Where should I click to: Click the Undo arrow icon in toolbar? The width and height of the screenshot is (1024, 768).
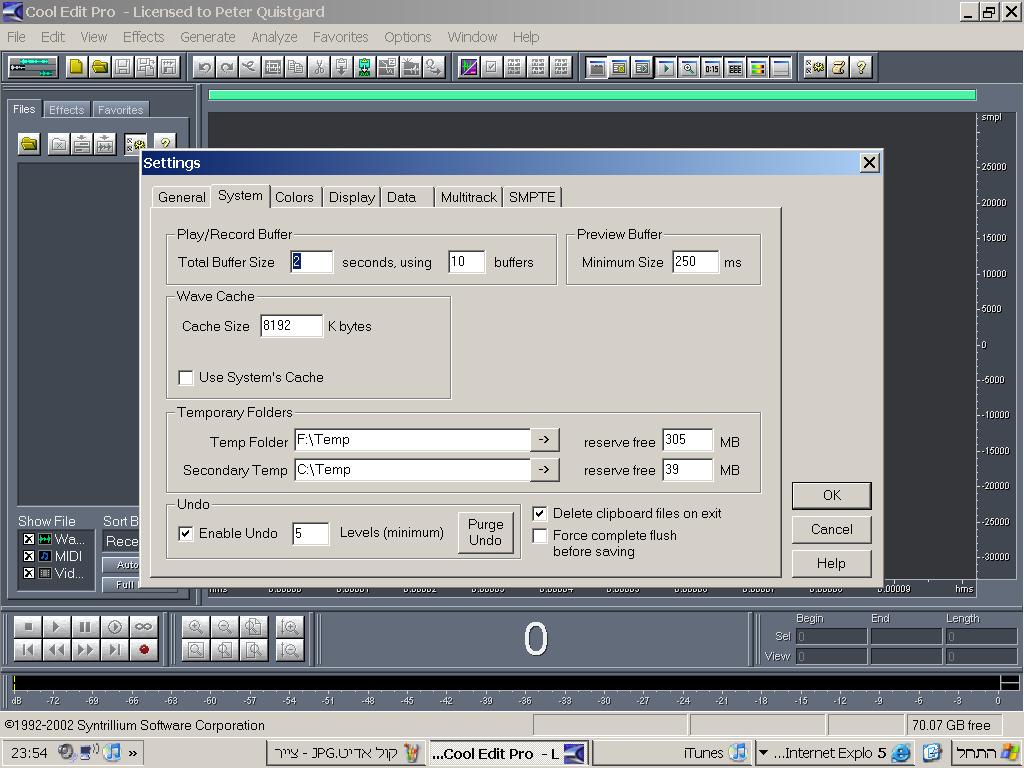tap(204, 67)
